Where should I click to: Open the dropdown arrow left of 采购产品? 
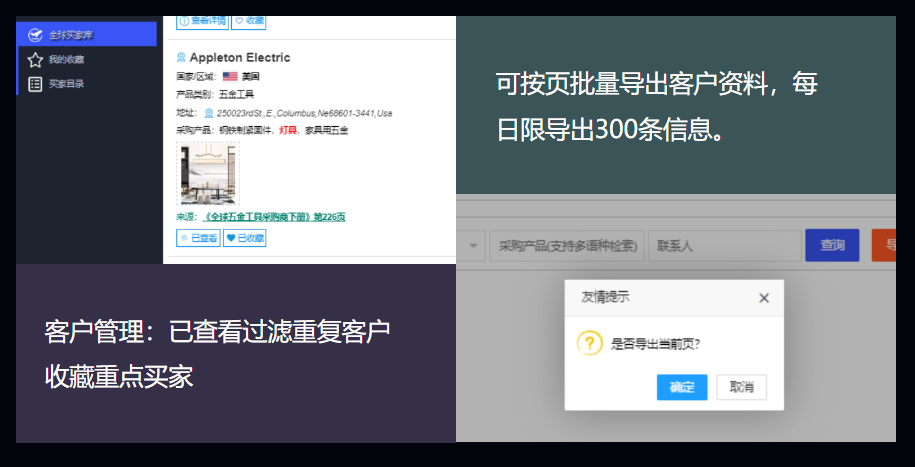click(473, 245)
